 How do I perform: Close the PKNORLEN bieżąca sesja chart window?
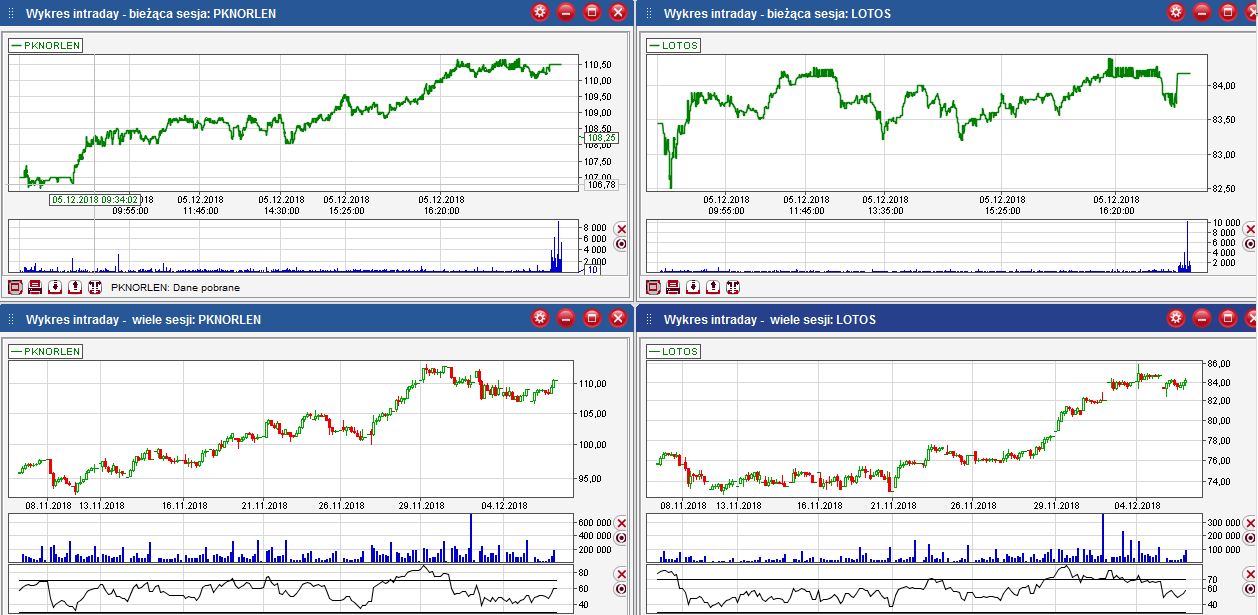point(618,13)
